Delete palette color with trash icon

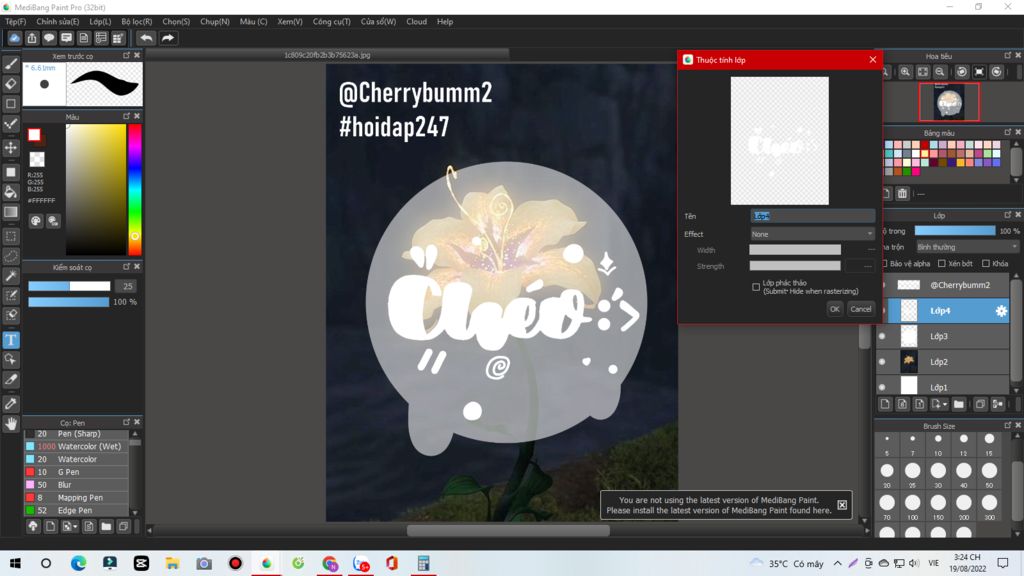coord(902,193)
